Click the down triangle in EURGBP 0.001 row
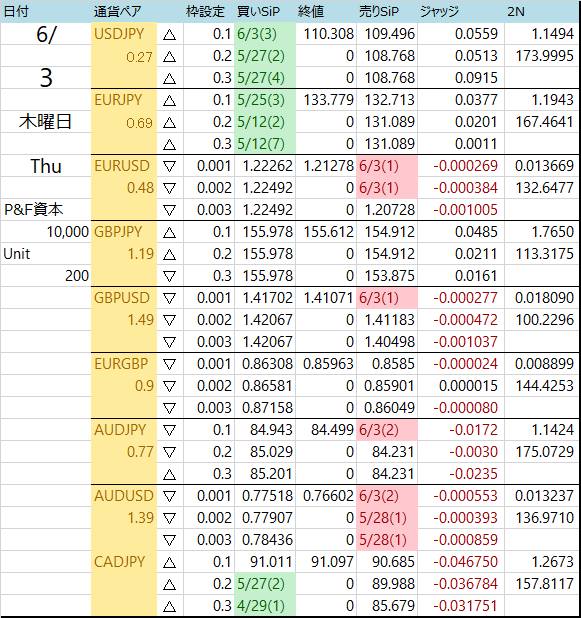Screen dimensions: 581x618 point(169,365)
